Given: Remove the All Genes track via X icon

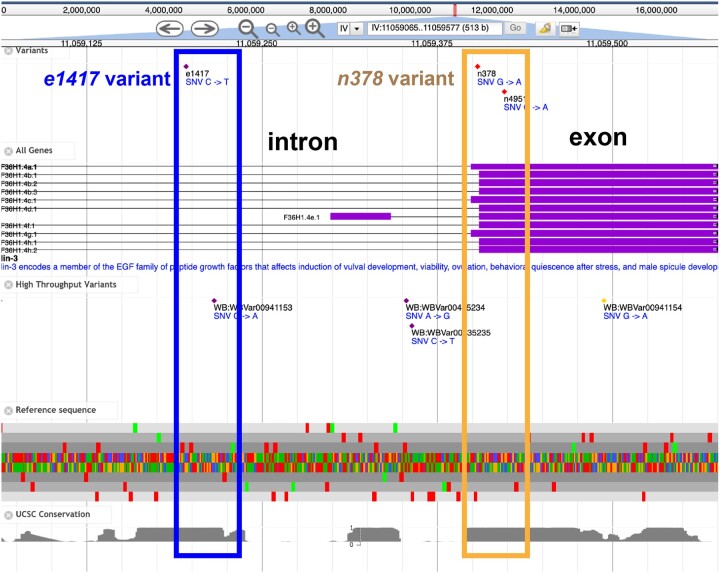Looking at the screenshot, I should 8,150.
